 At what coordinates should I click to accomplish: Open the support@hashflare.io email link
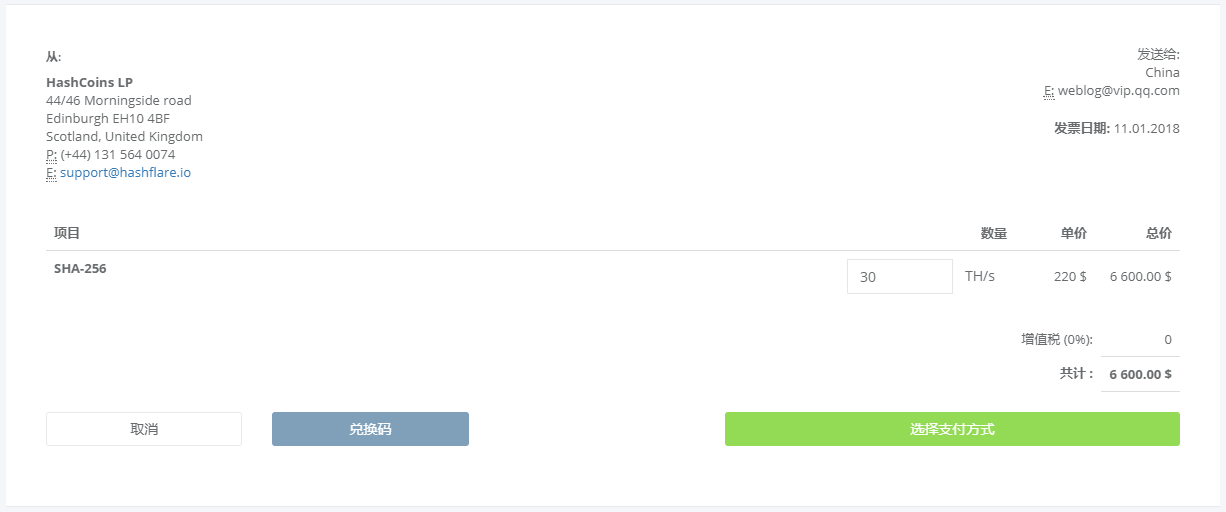pos(125,173)
